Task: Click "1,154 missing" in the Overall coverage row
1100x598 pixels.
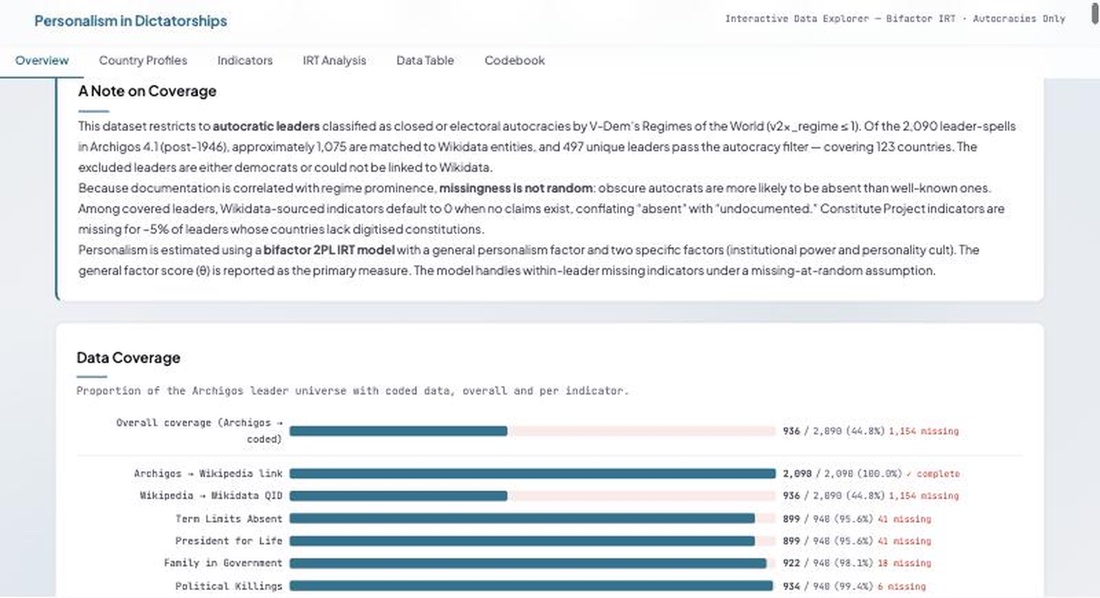Action: (x=923, y=431)
